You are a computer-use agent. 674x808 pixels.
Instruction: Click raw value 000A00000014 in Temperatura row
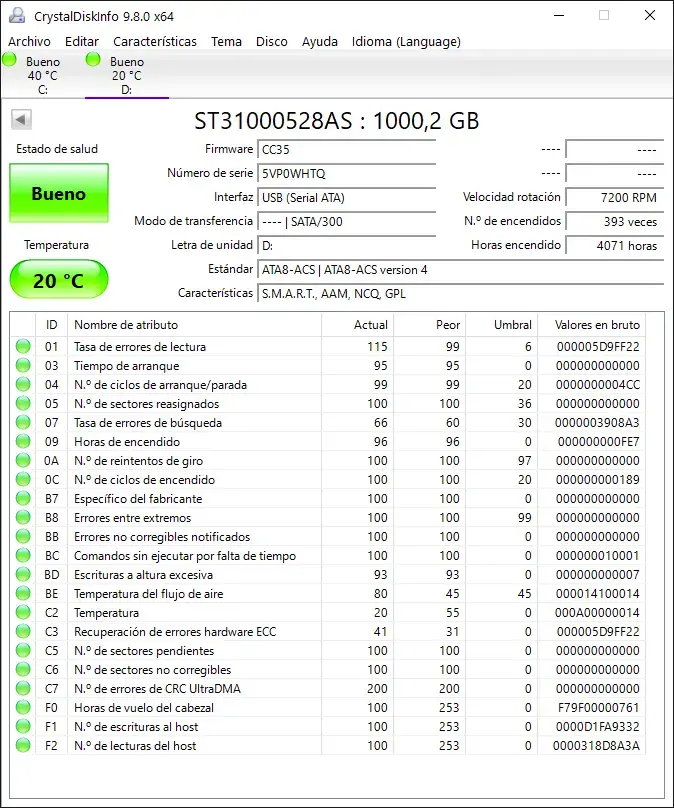(597, 613)
